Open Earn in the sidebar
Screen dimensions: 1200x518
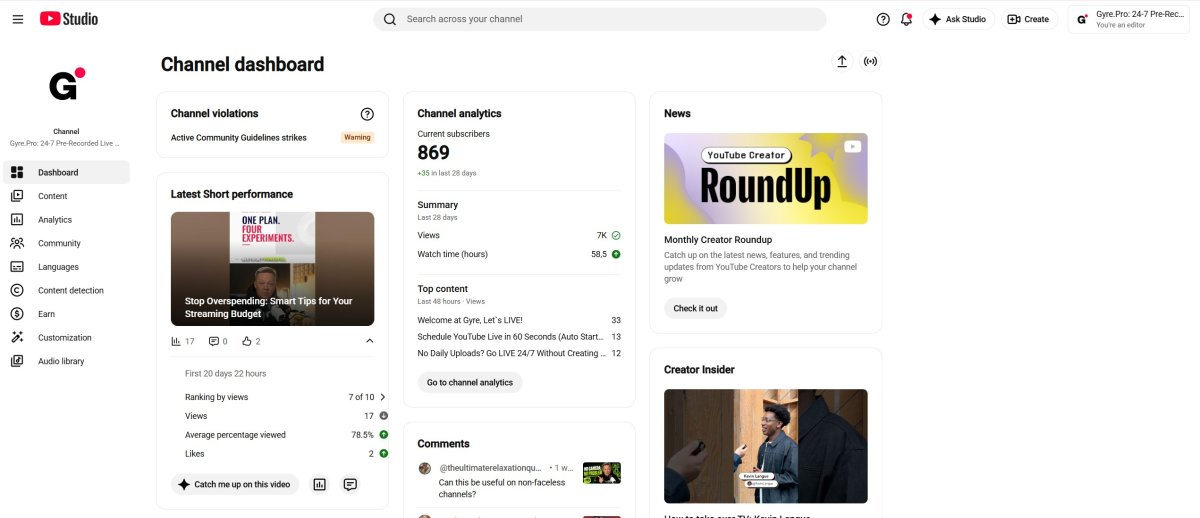click(x=66, y=314)
